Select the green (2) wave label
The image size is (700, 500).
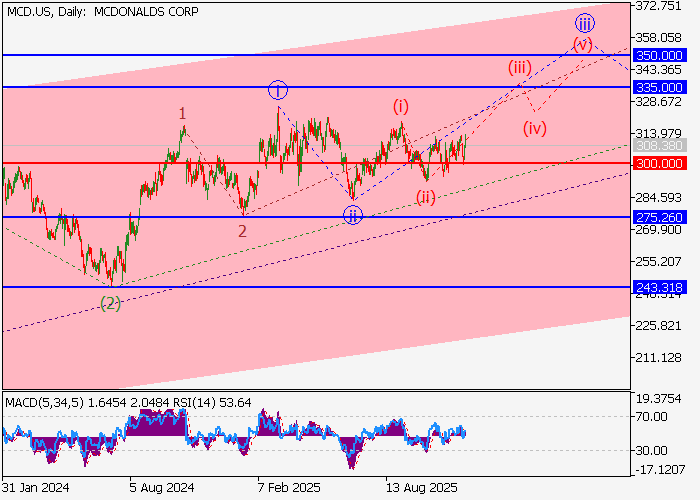[x=110, y=304]
